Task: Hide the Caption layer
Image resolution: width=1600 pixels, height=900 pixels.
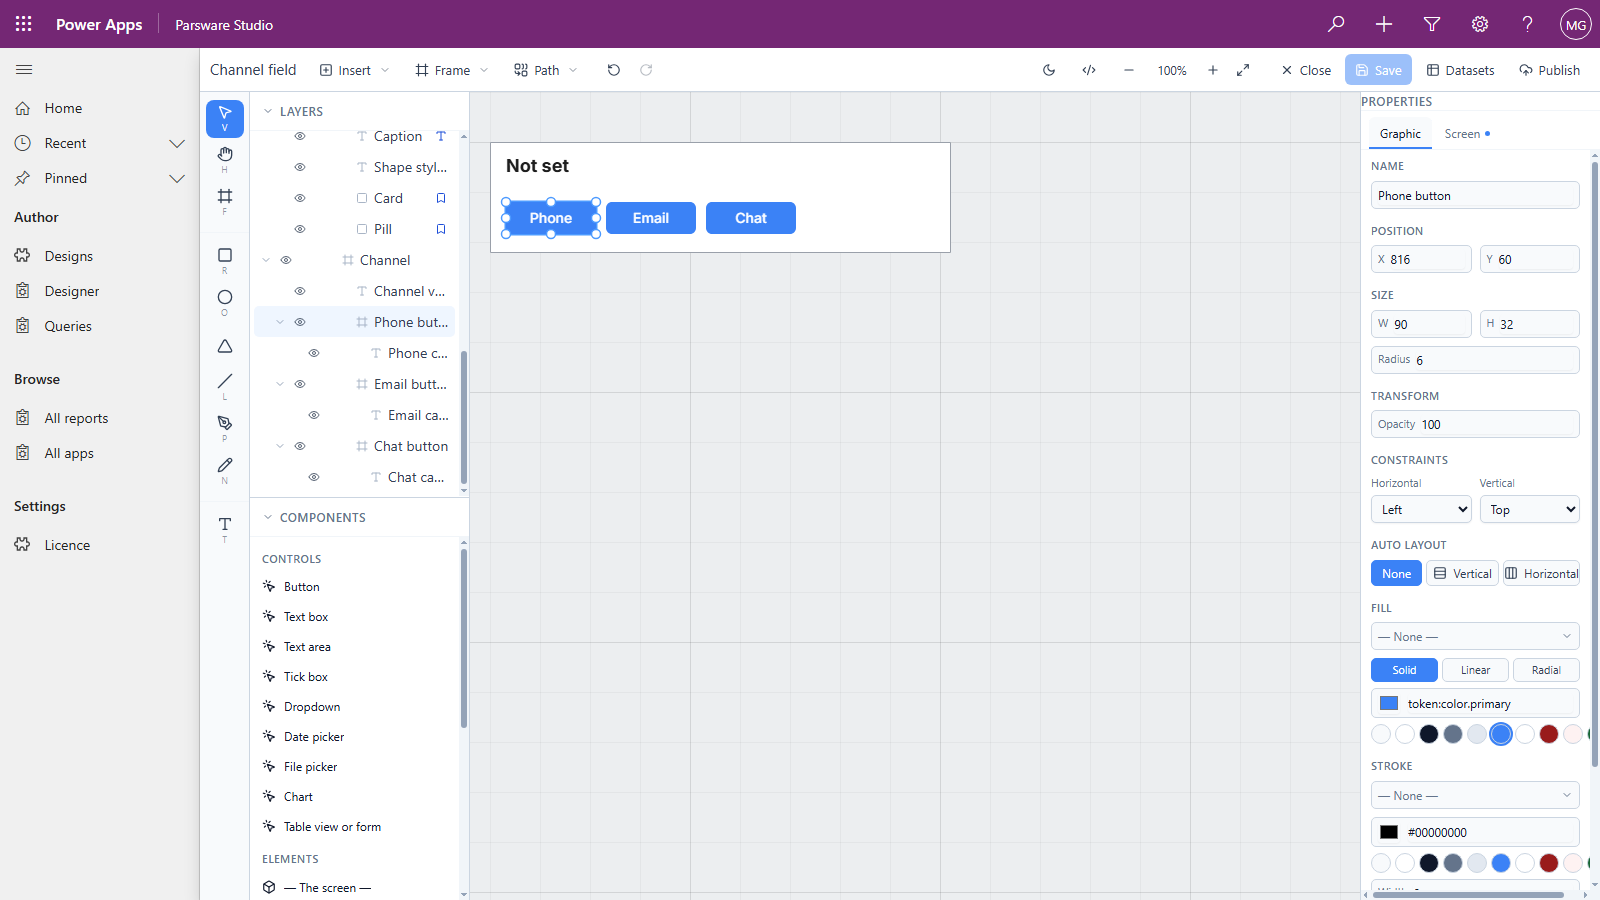Action: click(300, 136)
